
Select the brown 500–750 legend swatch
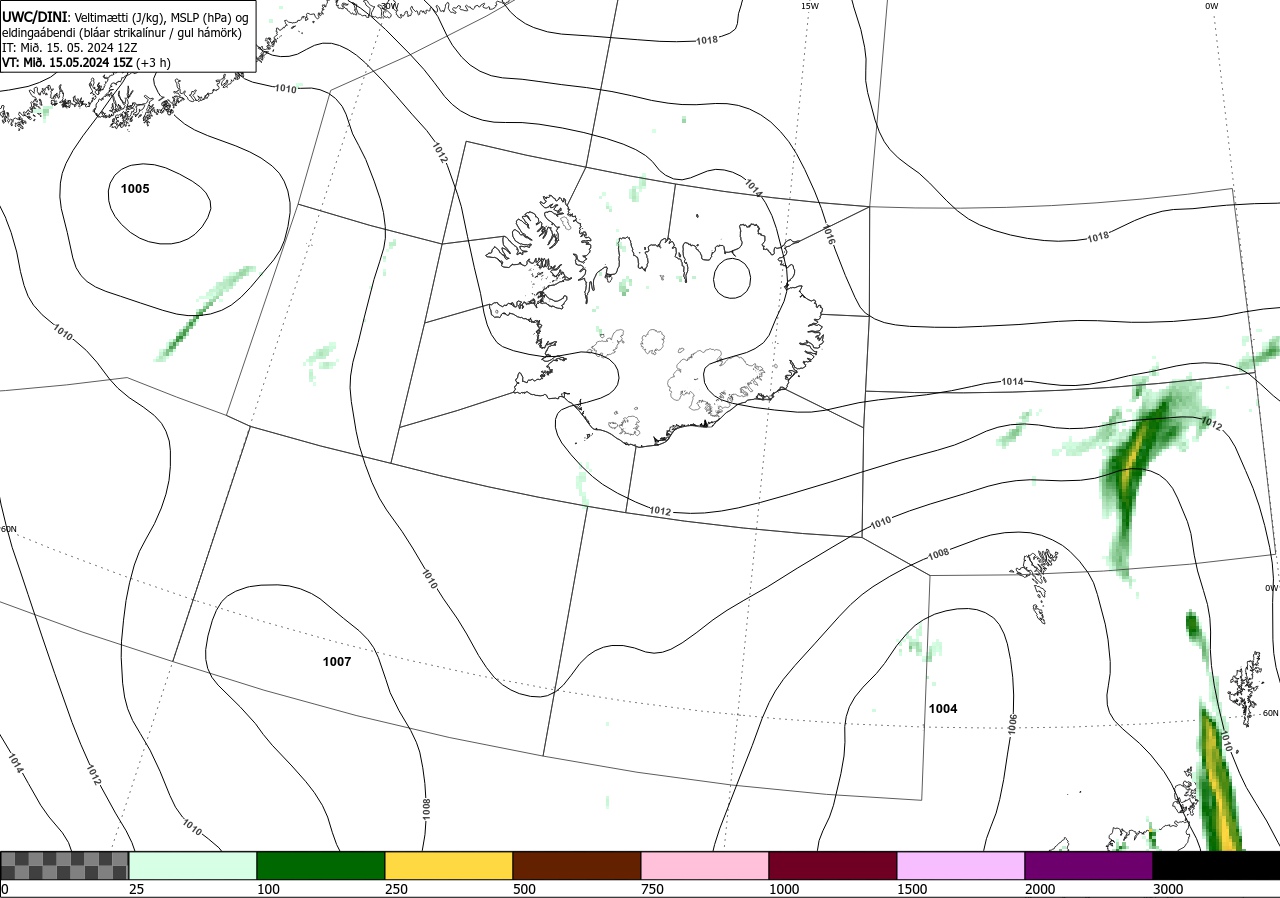click(577, 865)
